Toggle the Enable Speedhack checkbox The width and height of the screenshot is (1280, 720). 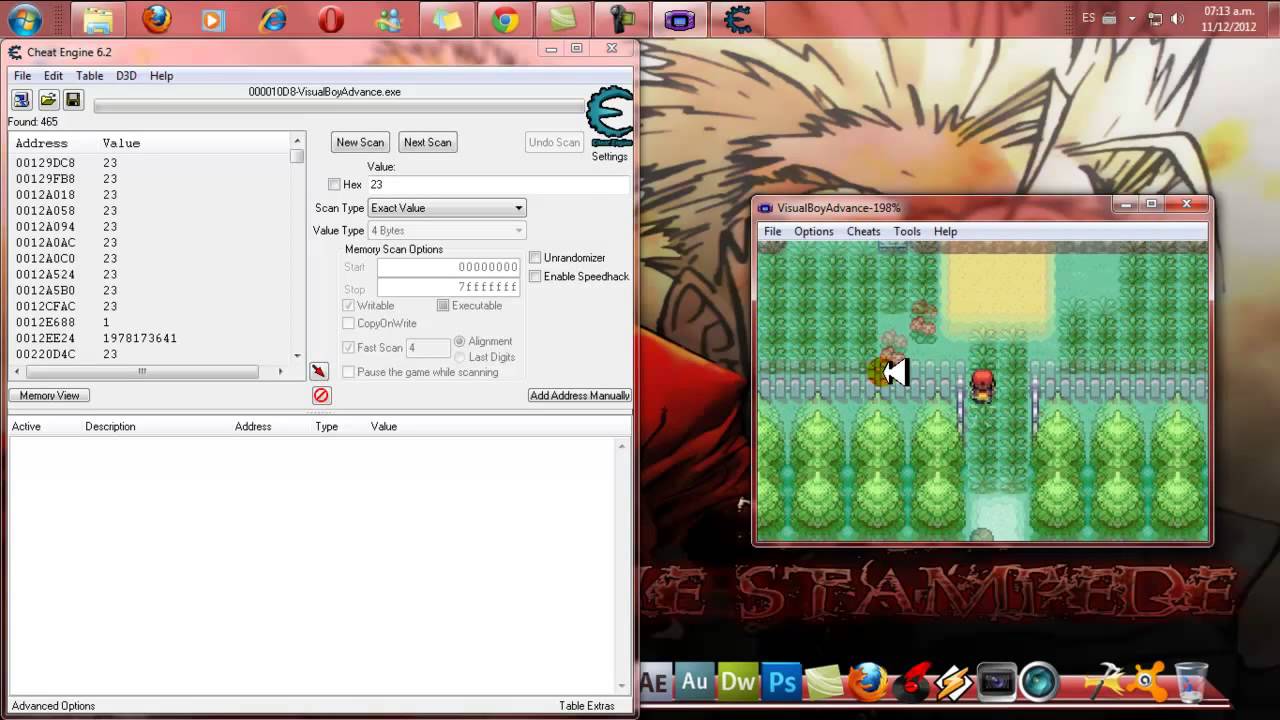tap(535, 277)
